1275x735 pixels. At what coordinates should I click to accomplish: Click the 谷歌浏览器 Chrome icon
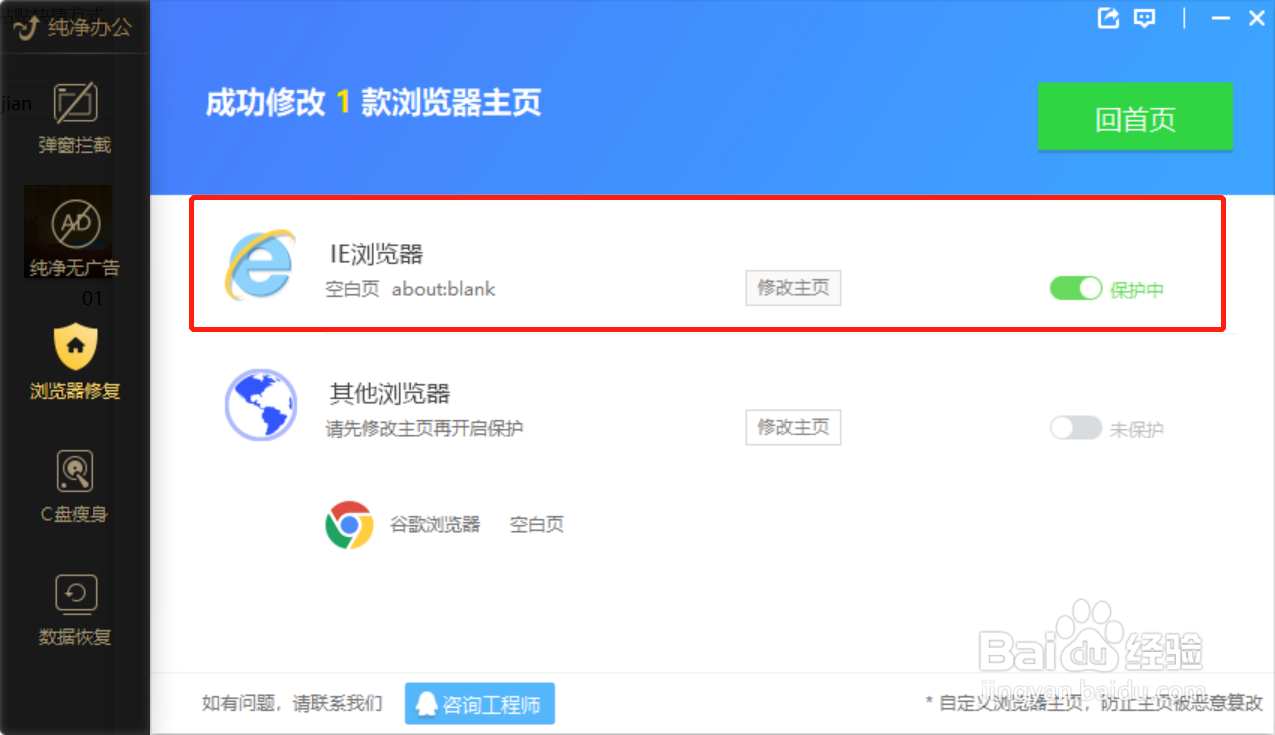click(350, 523)
